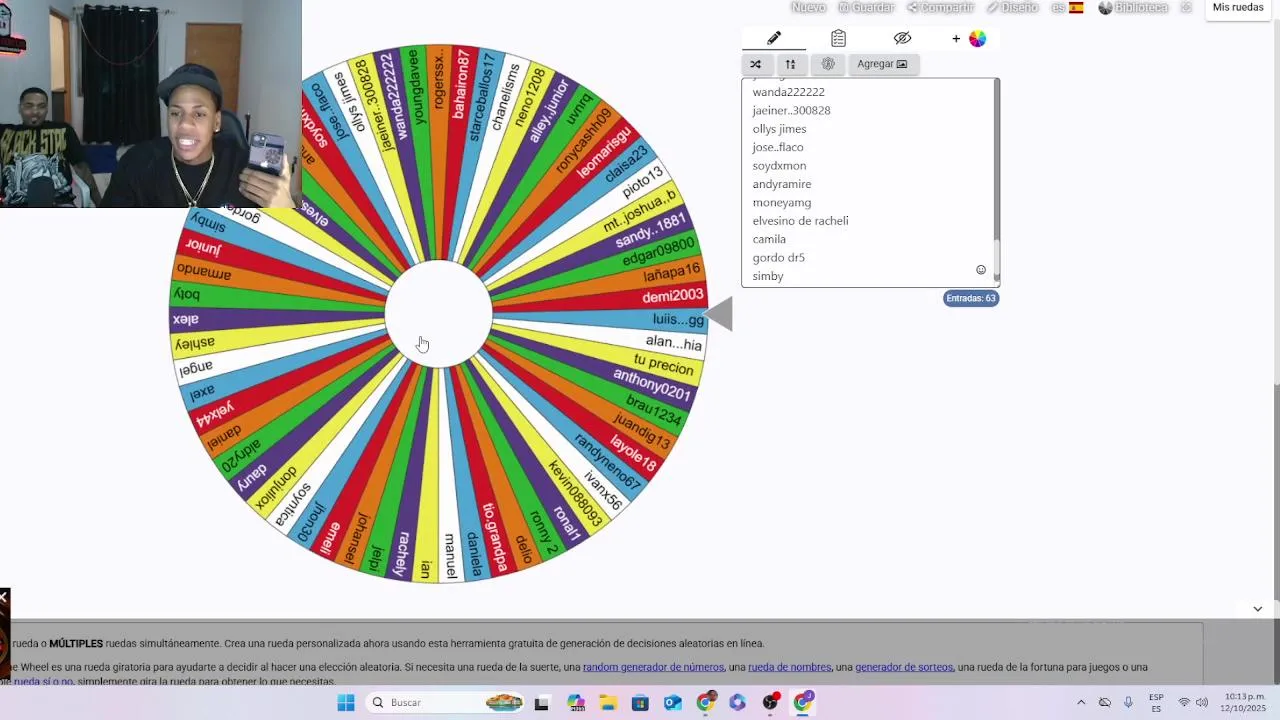Click Nuevo in top menu
This screenshot has width=1280, height=720.
[x=809, y=7]
